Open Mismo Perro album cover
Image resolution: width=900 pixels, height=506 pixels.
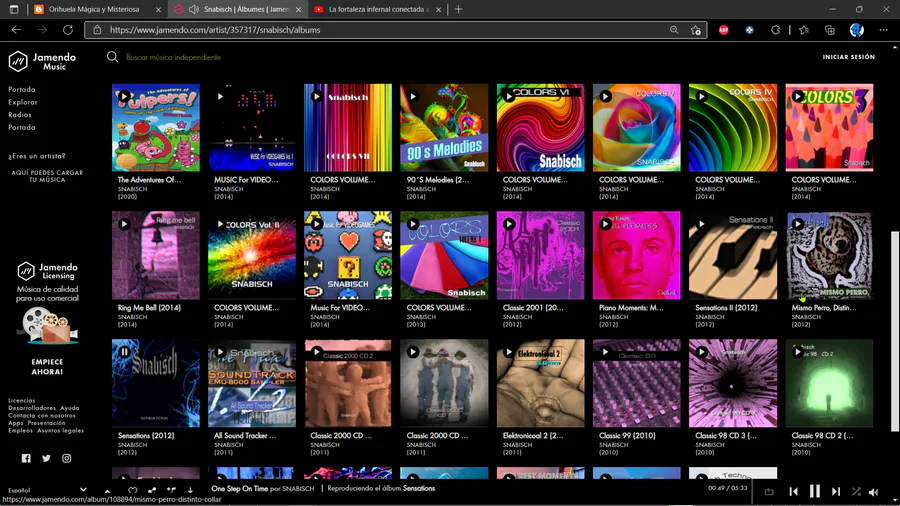(829, 255)
